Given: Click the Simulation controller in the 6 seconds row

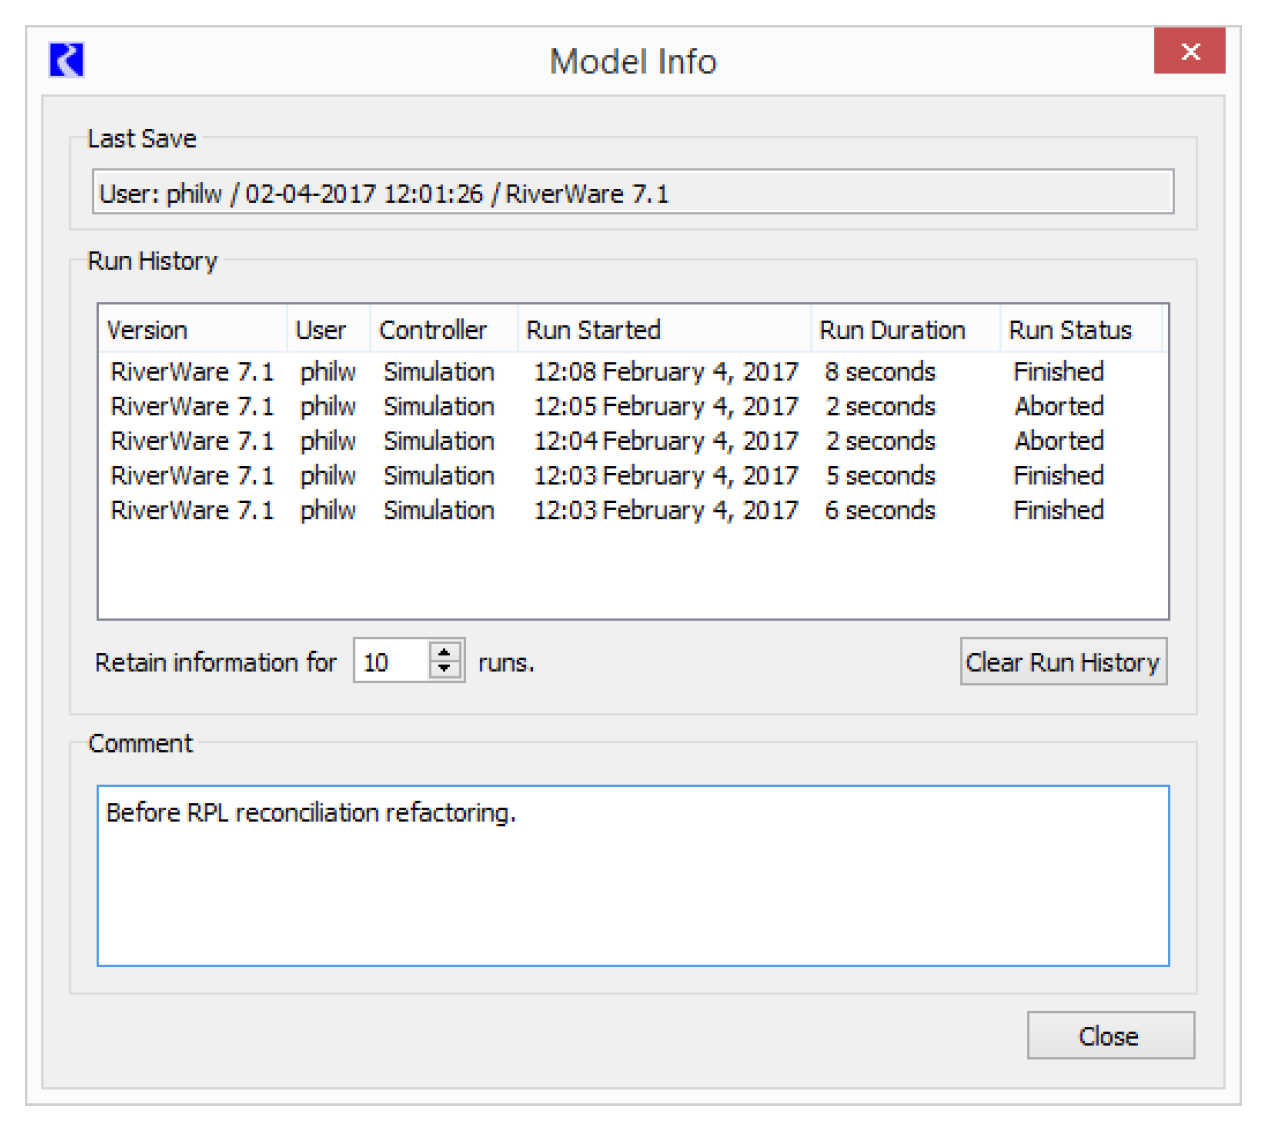Looking at the screenshot, I should coord(439,510).
